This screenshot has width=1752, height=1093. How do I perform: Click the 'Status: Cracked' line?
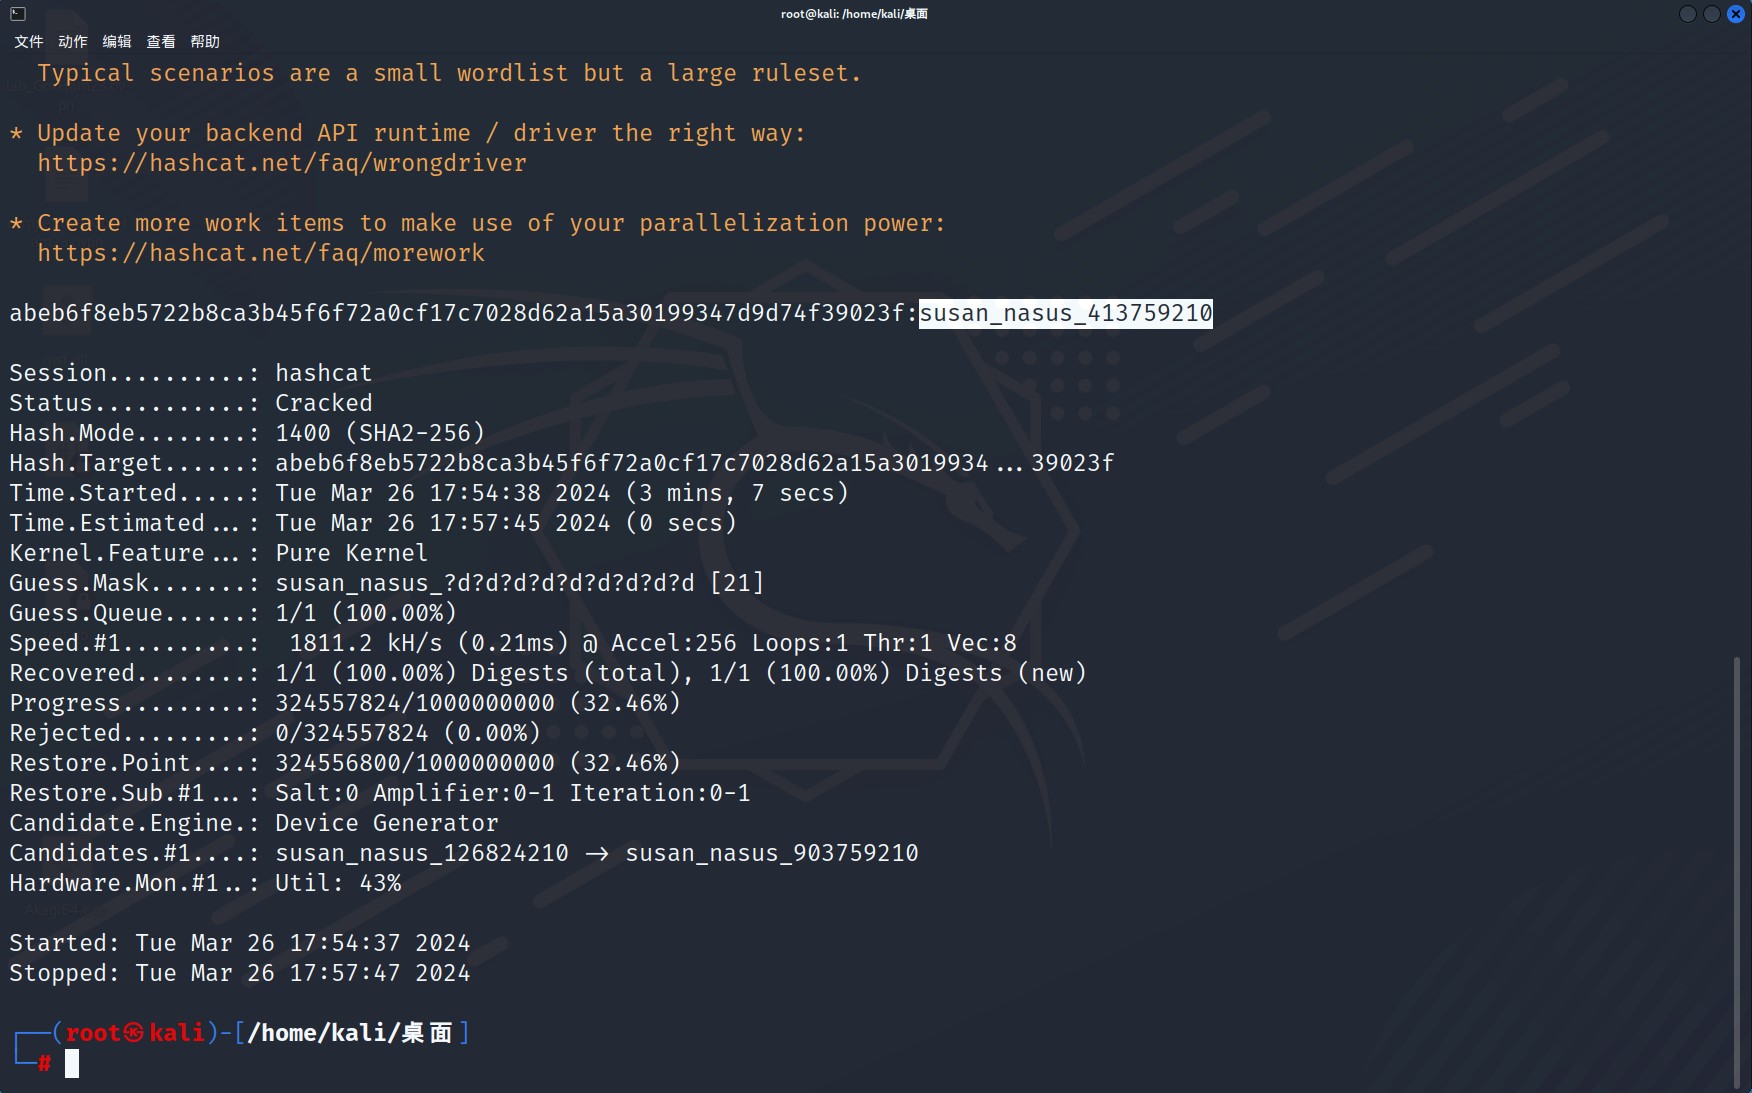pyautogui.click(x=191, y=403)
